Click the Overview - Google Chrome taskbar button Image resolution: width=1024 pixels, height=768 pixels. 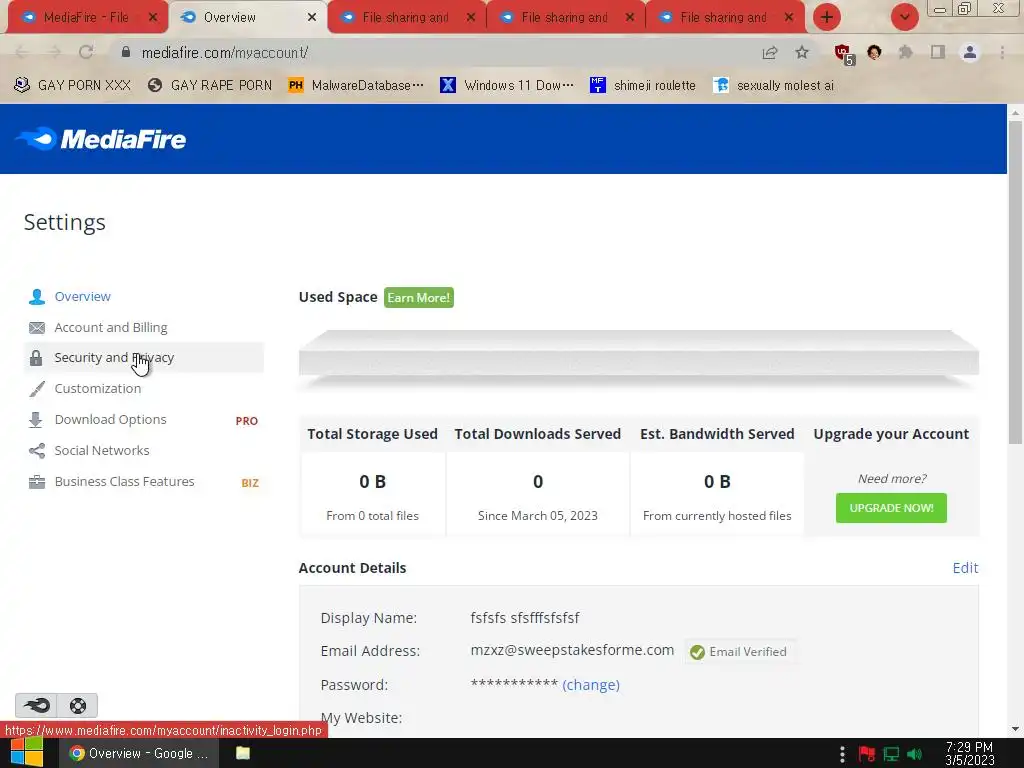(x=139, y=753)
